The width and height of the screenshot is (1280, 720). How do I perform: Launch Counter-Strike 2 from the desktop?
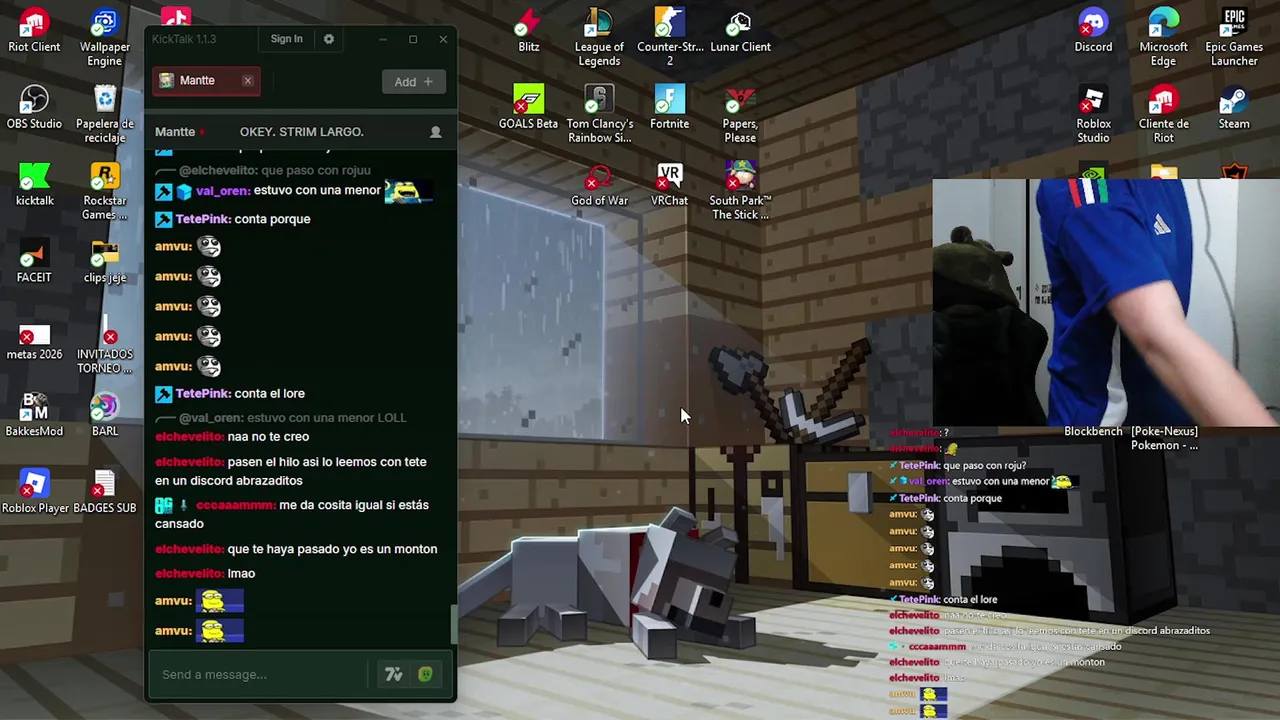tap(670, 37)
